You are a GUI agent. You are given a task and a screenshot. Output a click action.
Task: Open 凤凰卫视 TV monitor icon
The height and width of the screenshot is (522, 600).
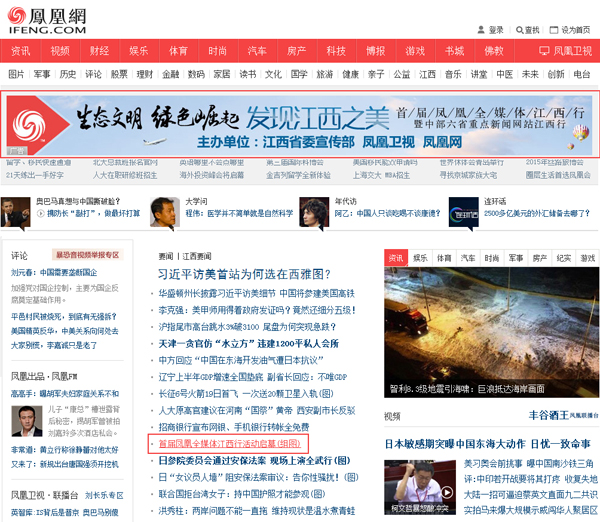pos(544,51)
